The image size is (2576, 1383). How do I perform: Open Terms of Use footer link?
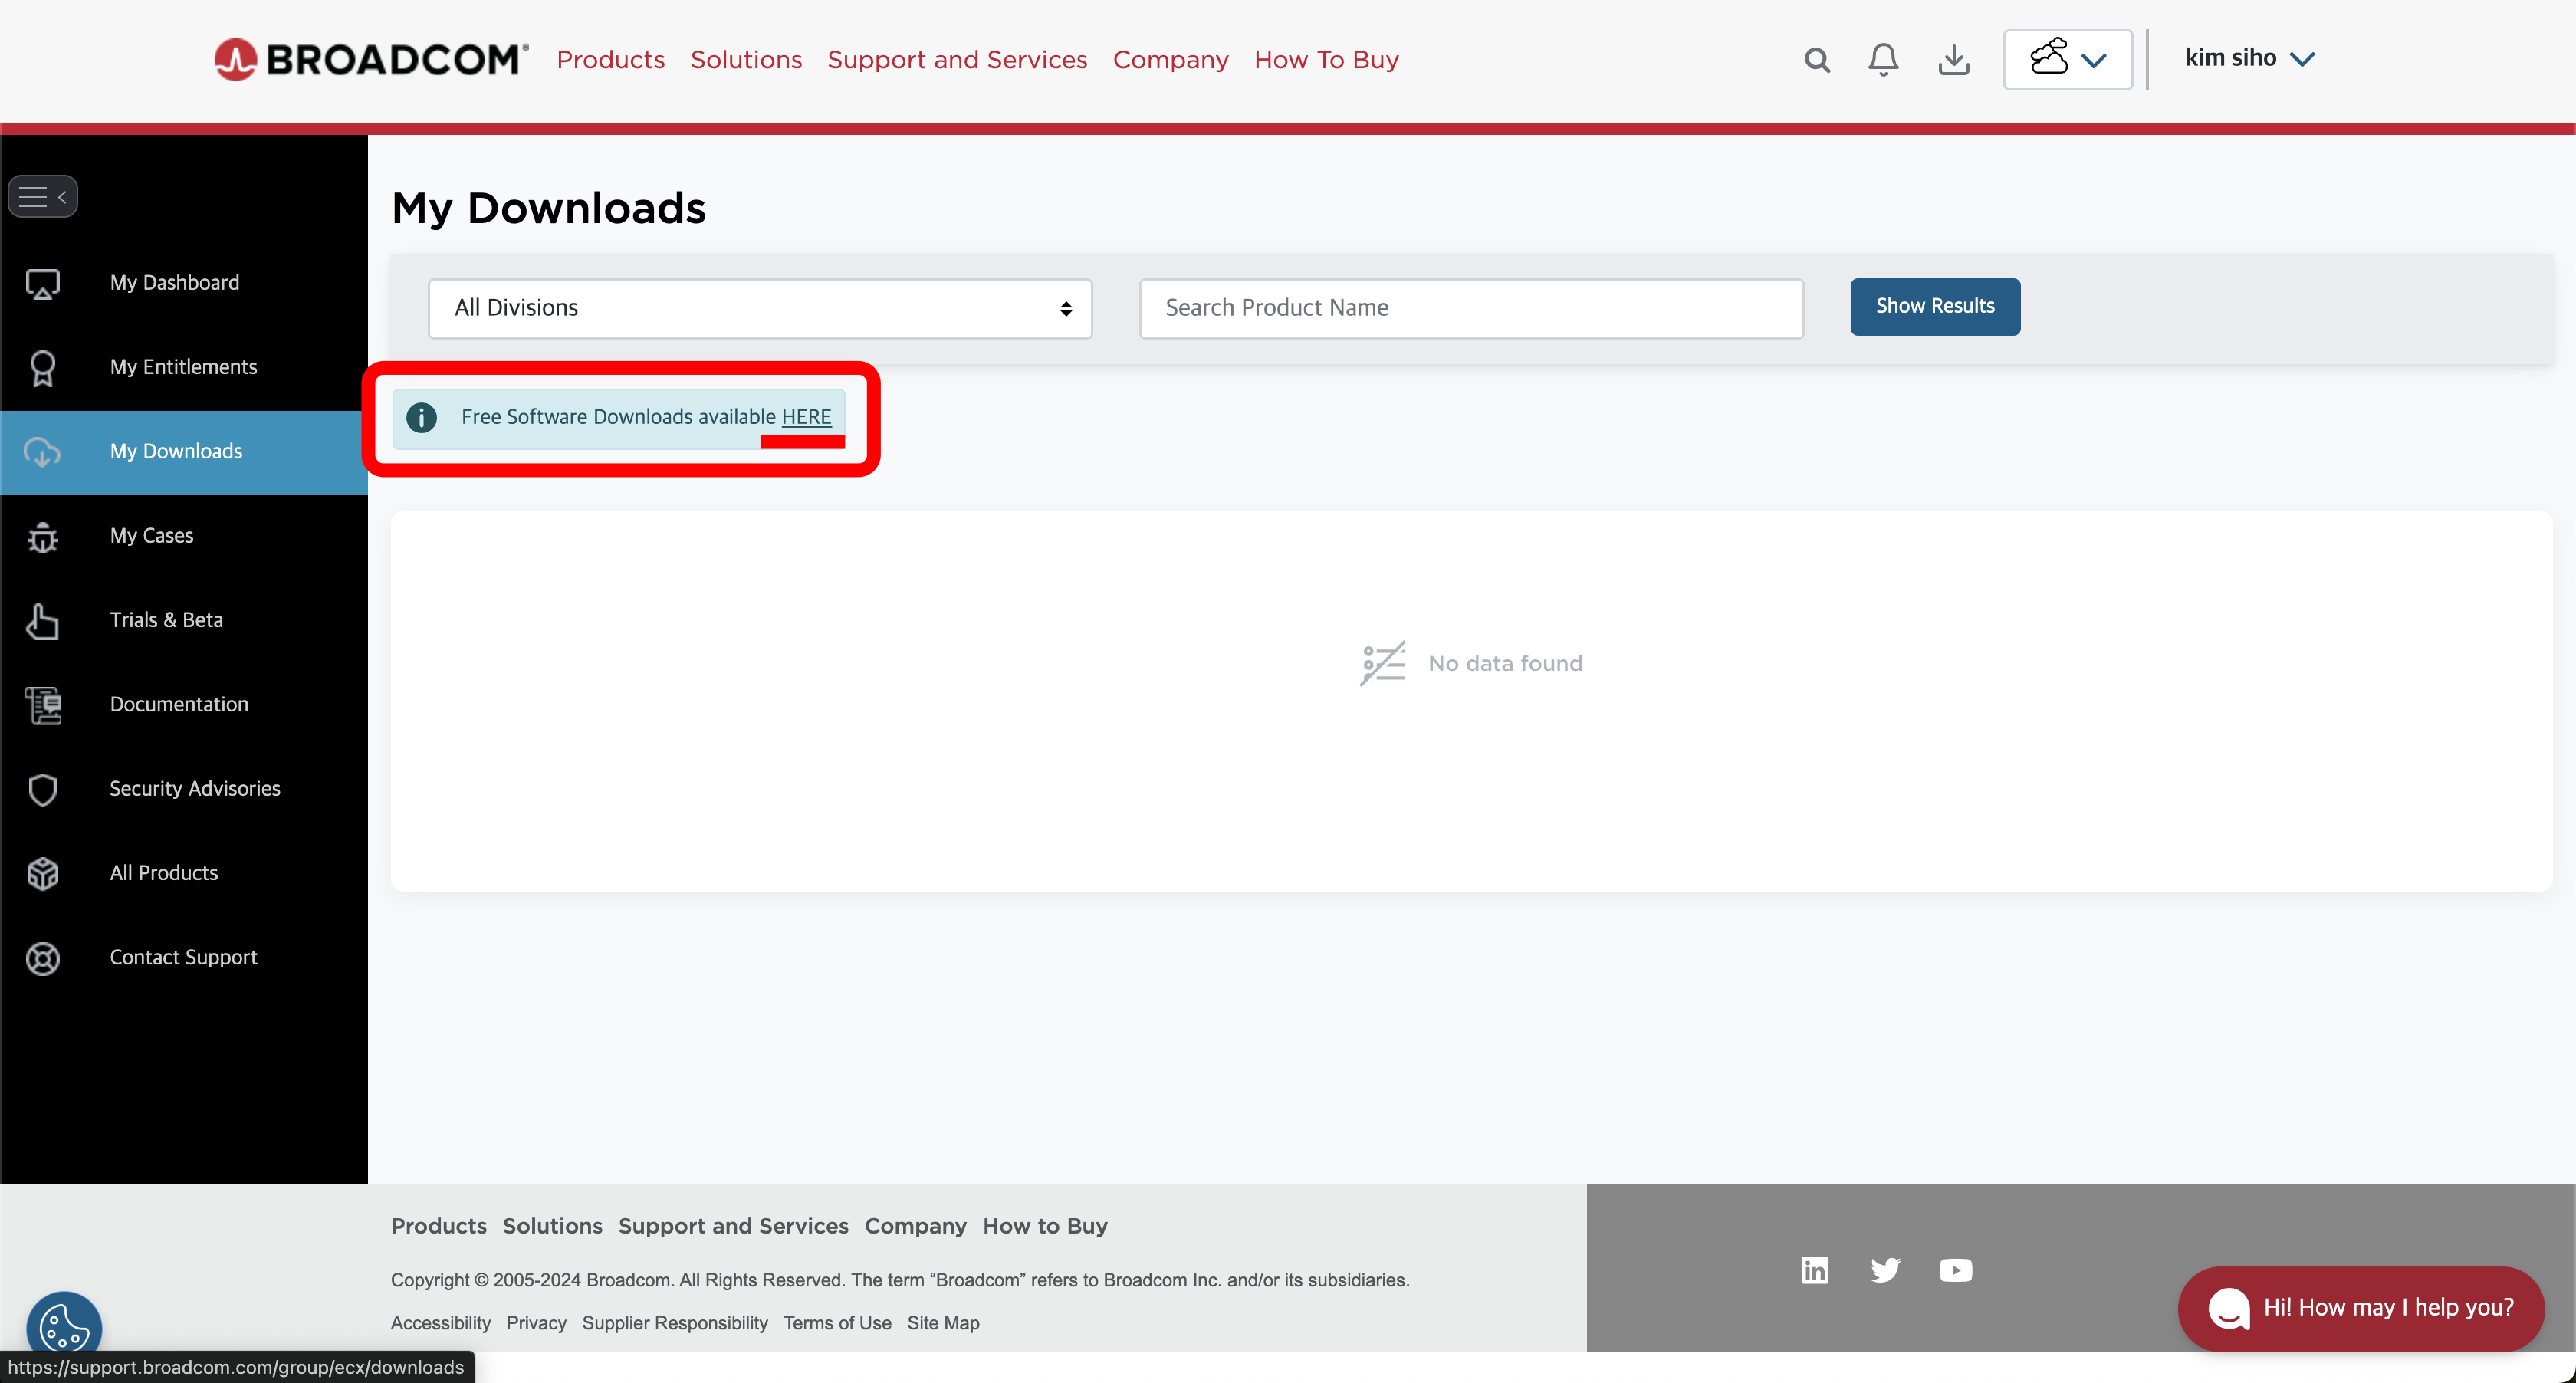837,1323
